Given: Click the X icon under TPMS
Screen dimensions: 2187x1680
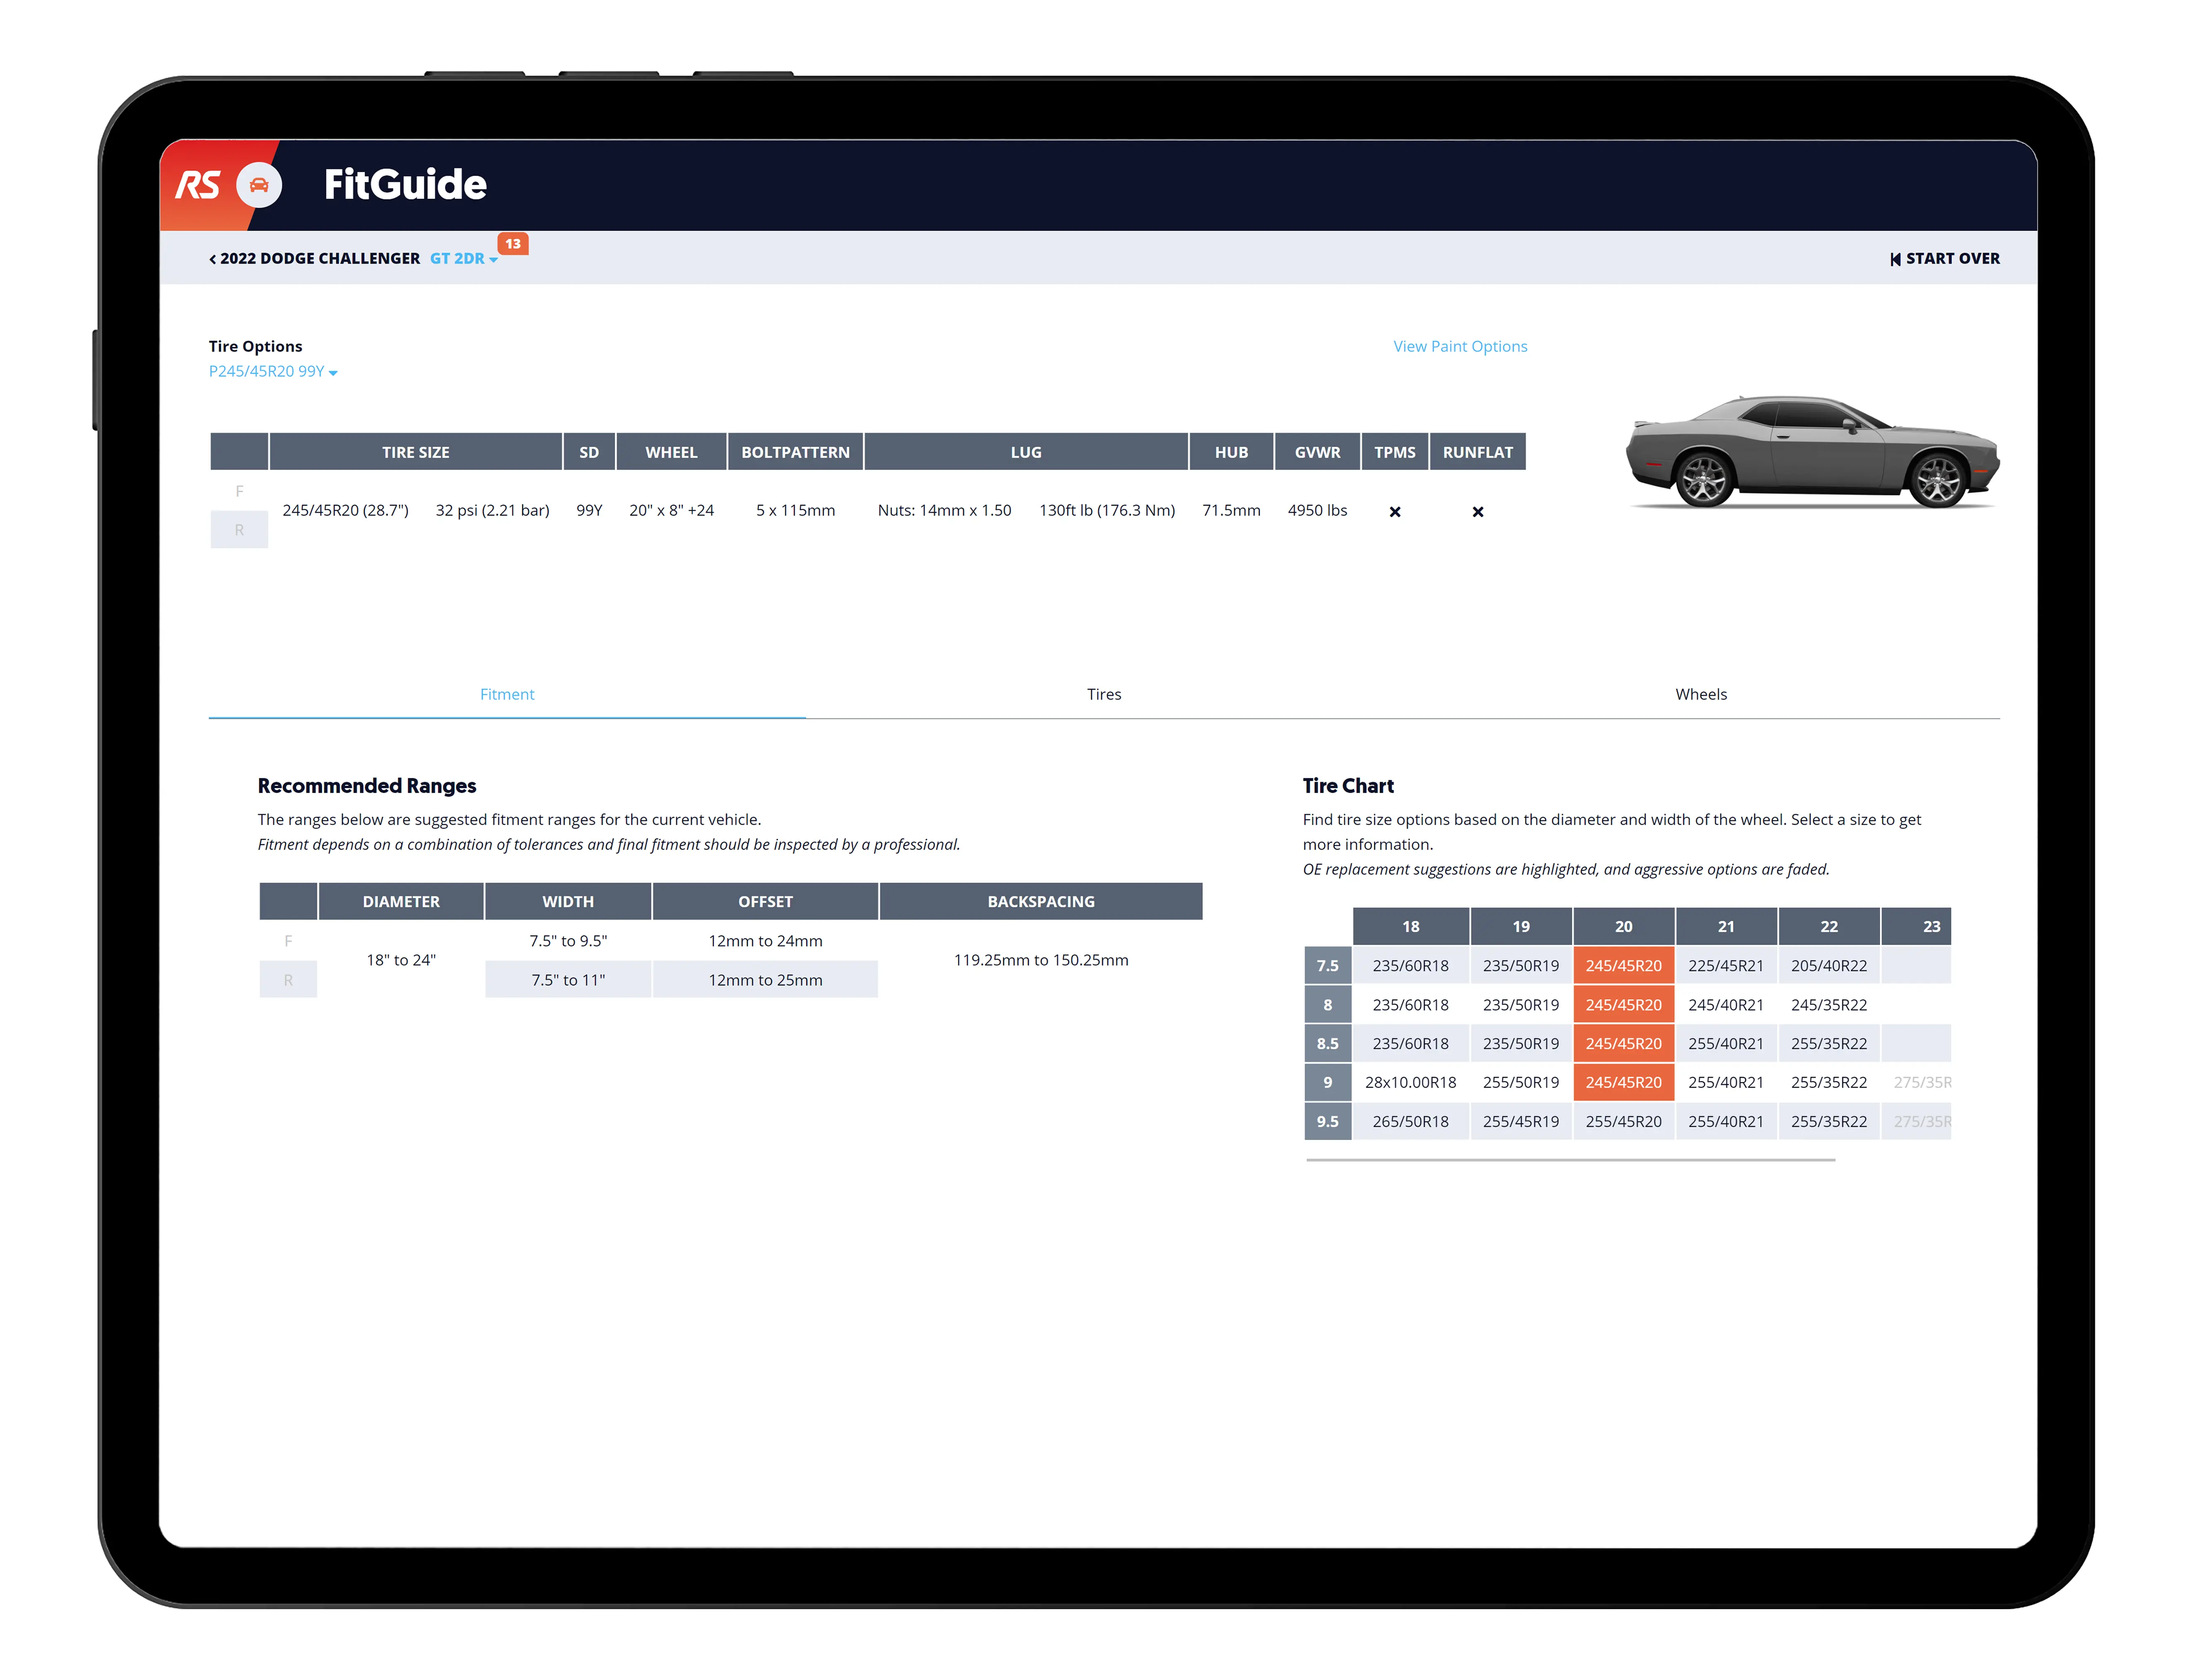Looking at the screenshot, I should coord(1395,511).
